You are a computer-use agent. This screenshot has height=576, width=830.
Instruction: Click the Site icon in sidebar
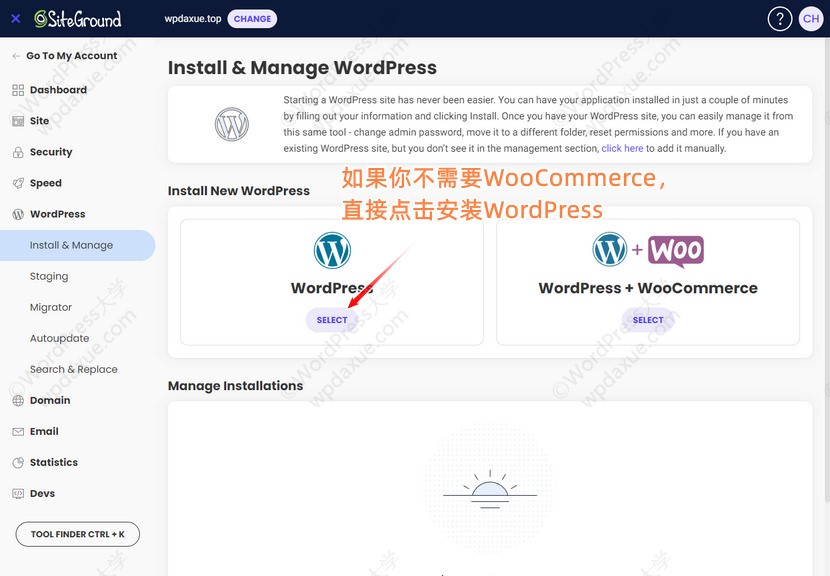click(18, 121)
